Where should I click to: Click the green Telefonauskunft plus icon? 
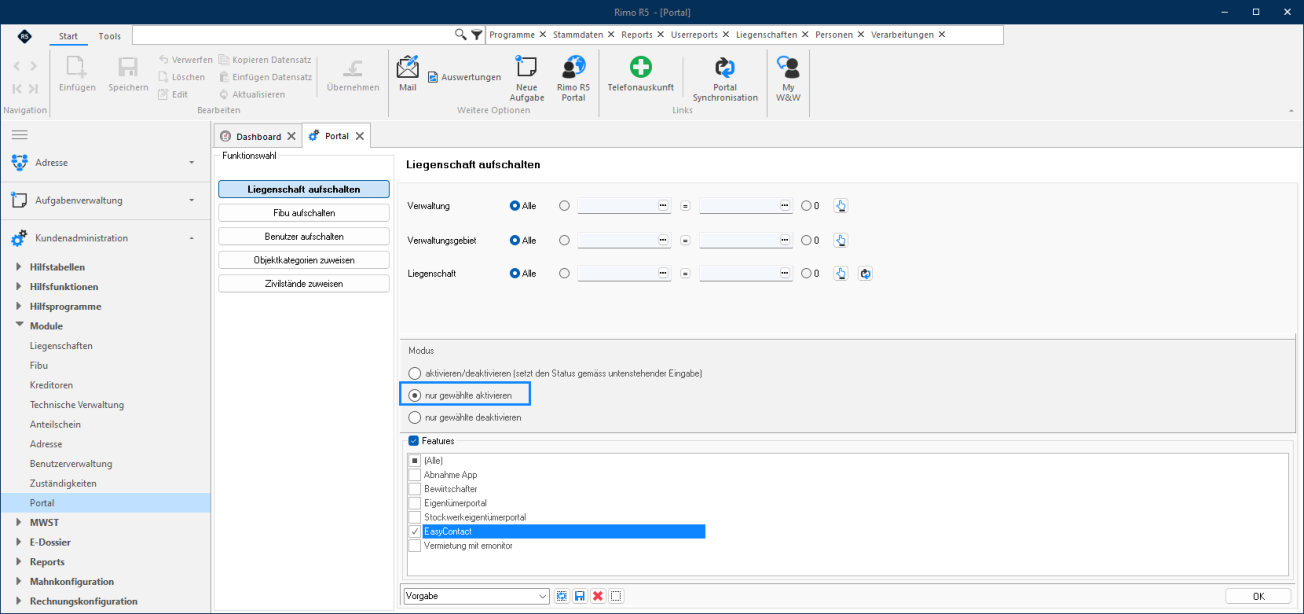coord(640,67)
